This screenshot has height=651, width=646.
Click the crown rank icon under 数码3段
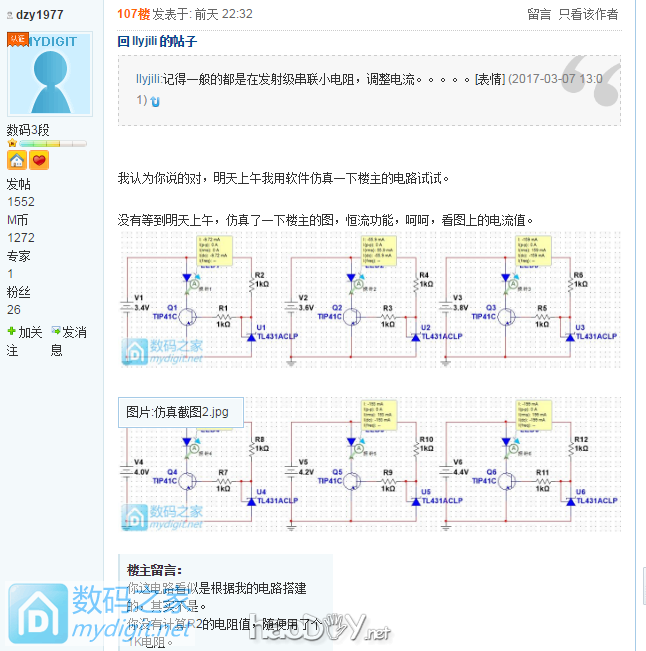point(12,144)
